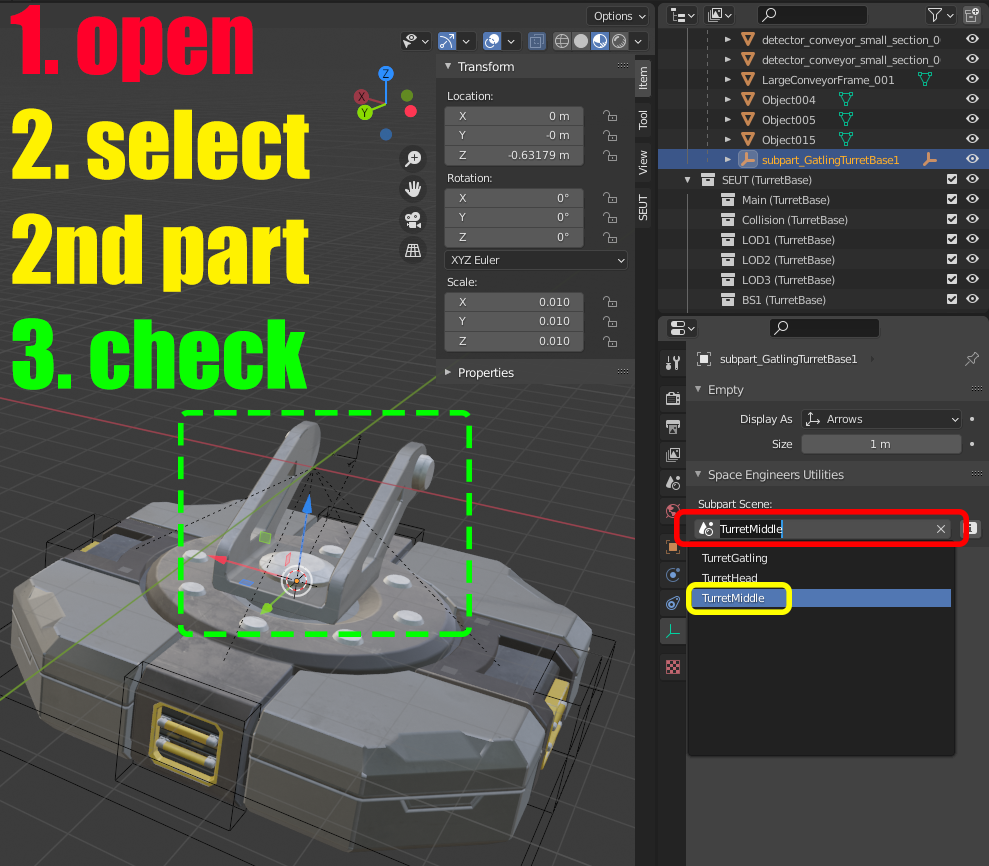Hide LargeConveyorFrame_001 with its eye icon
This screenshot has height=866, width=989.
(973, 79)
